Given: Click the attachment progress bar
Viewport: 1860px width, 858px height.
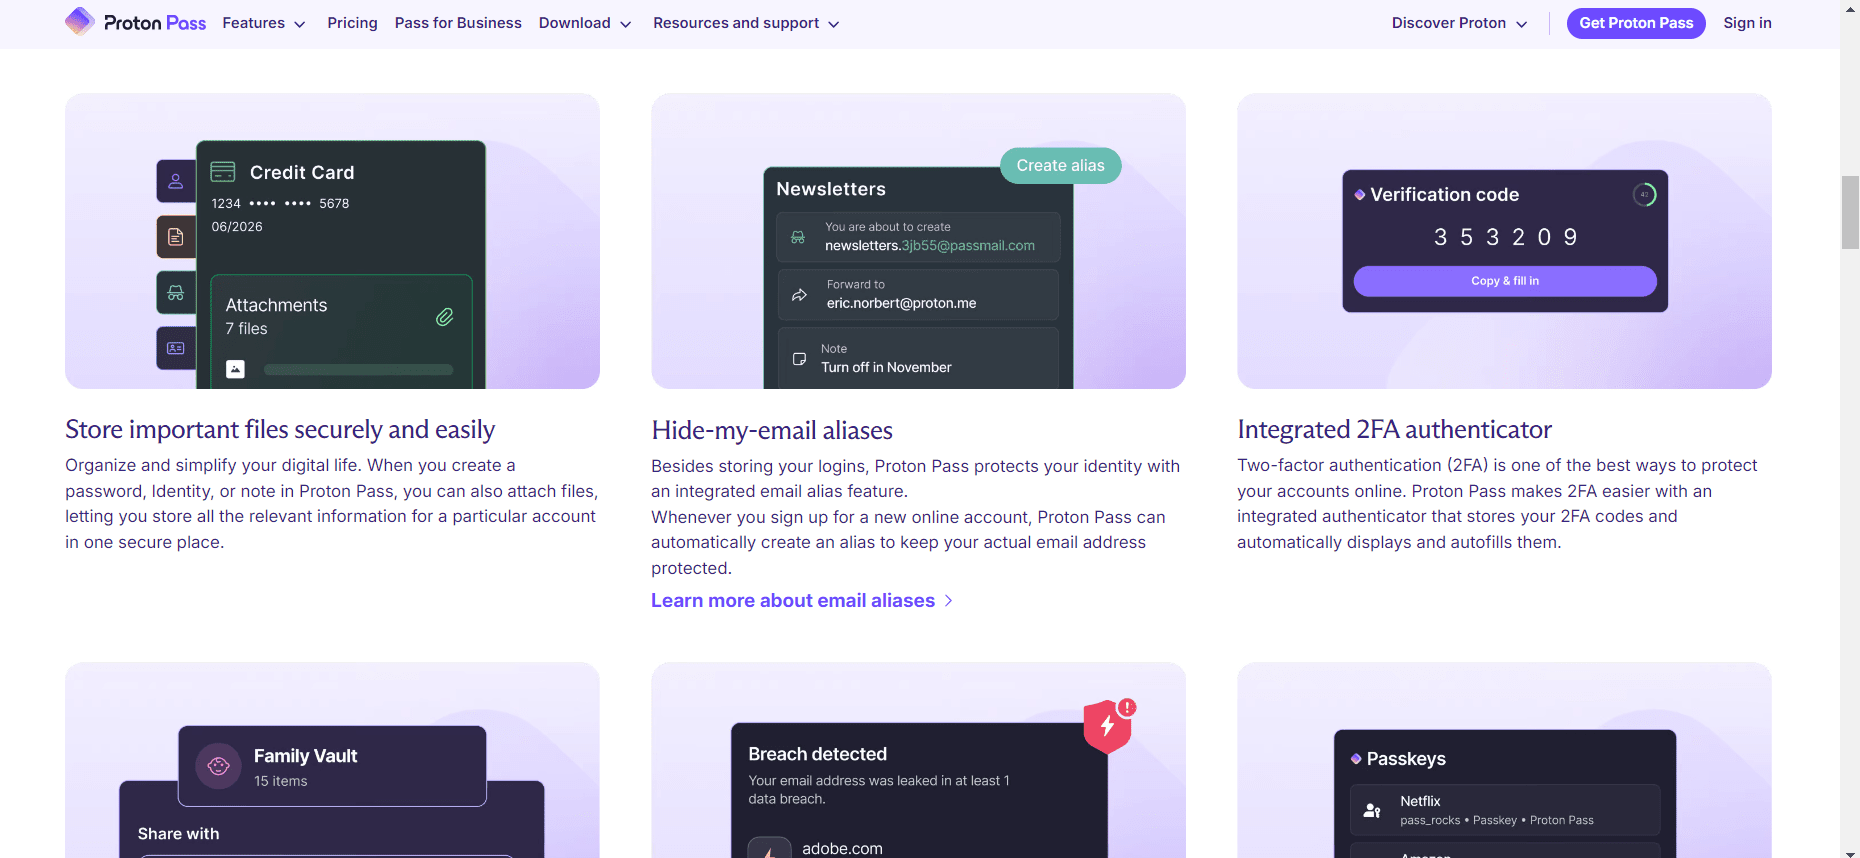Looking at the screenshot, I should pos(358,370).
